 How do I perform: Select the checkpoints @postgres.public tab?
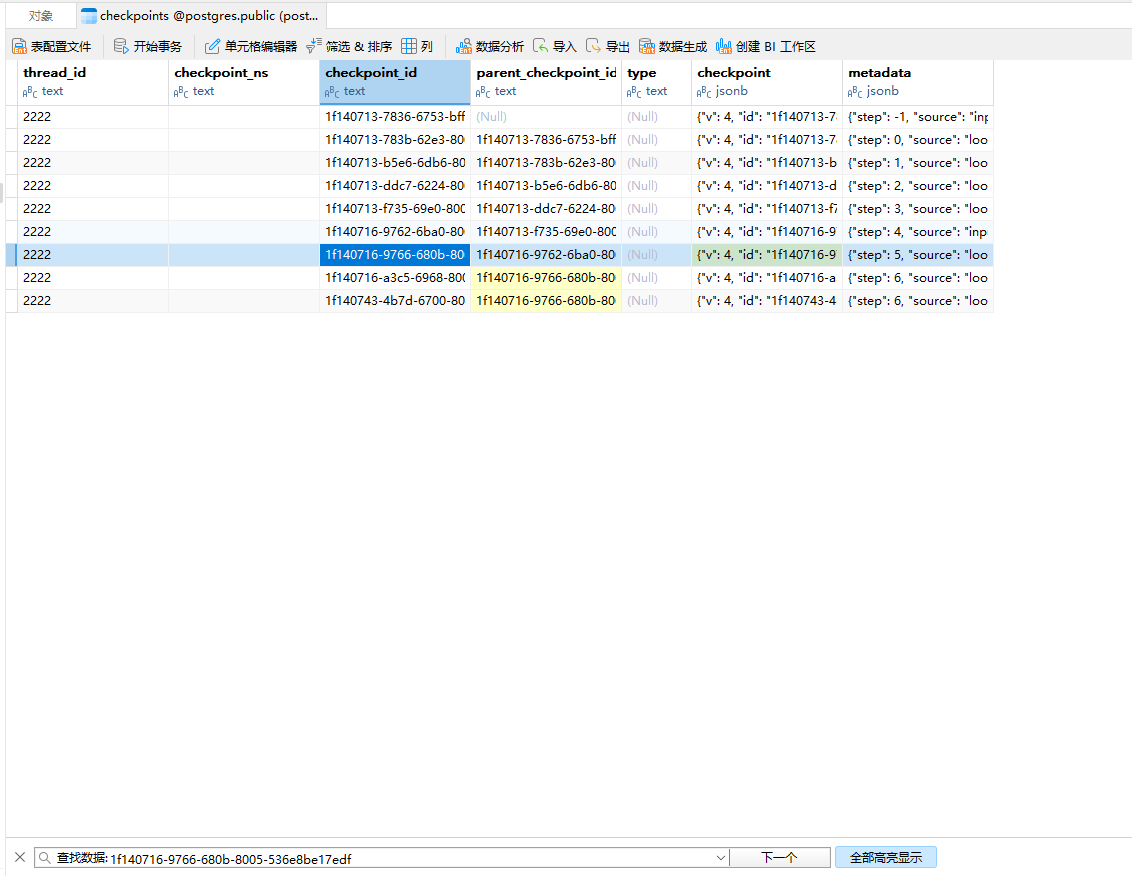201,16
